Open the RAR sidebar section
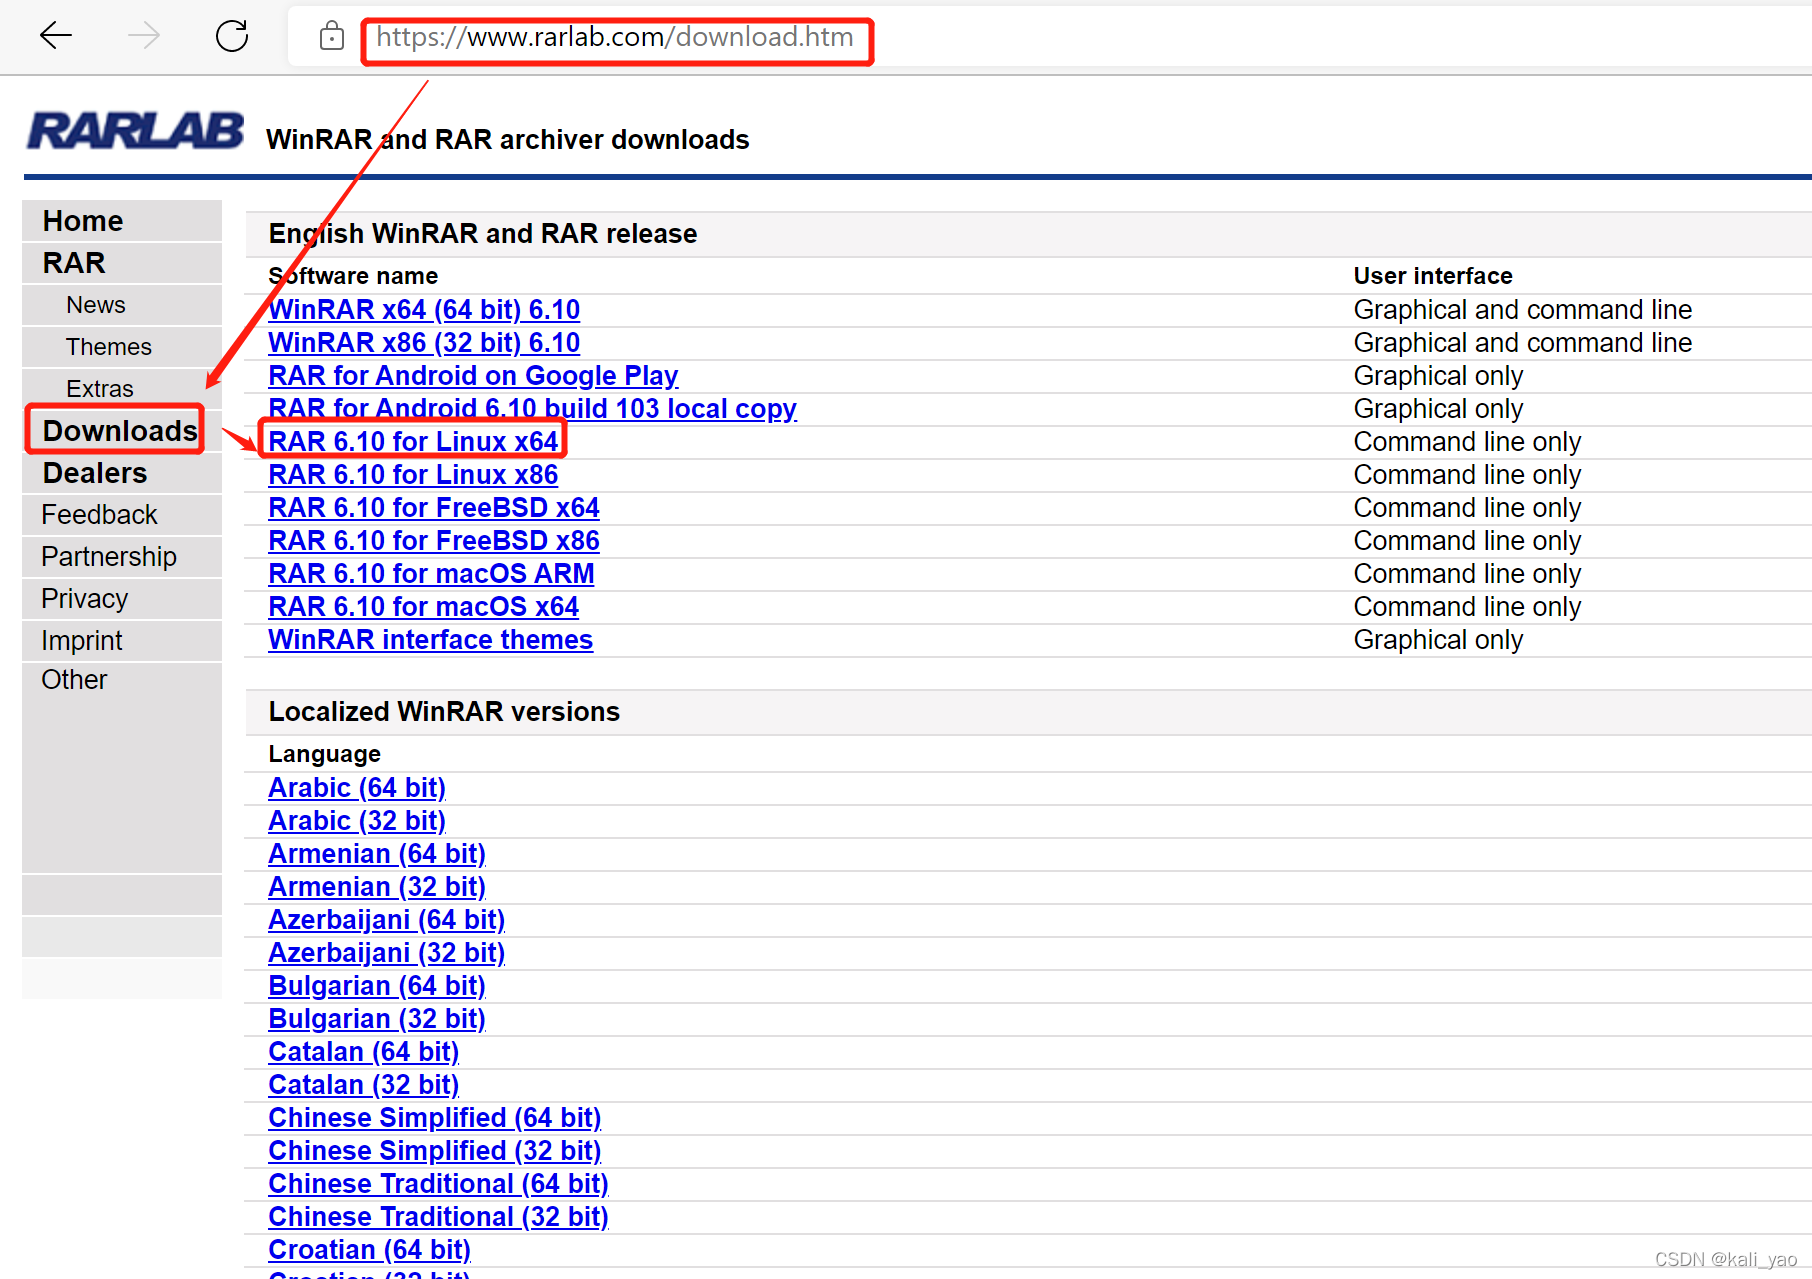 [74, 263]
